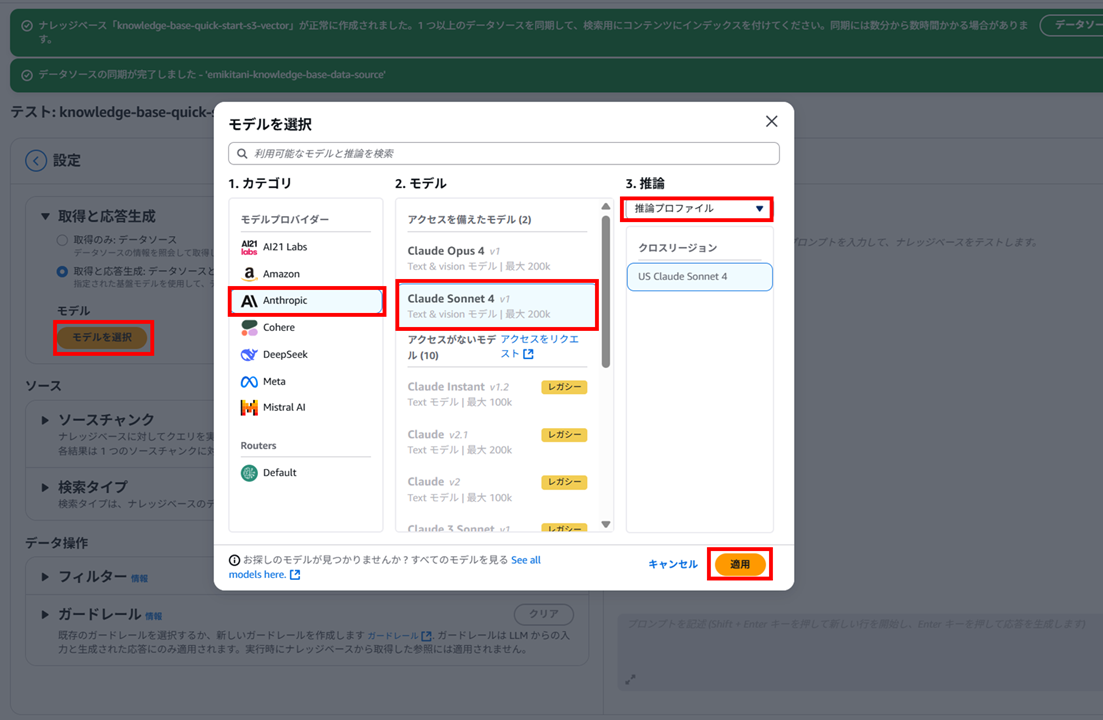The height and width of the screenshot is (720, 1103).
Task: Select US Claude Sonnet 4 inference profile
Action: tap(699, 276)
